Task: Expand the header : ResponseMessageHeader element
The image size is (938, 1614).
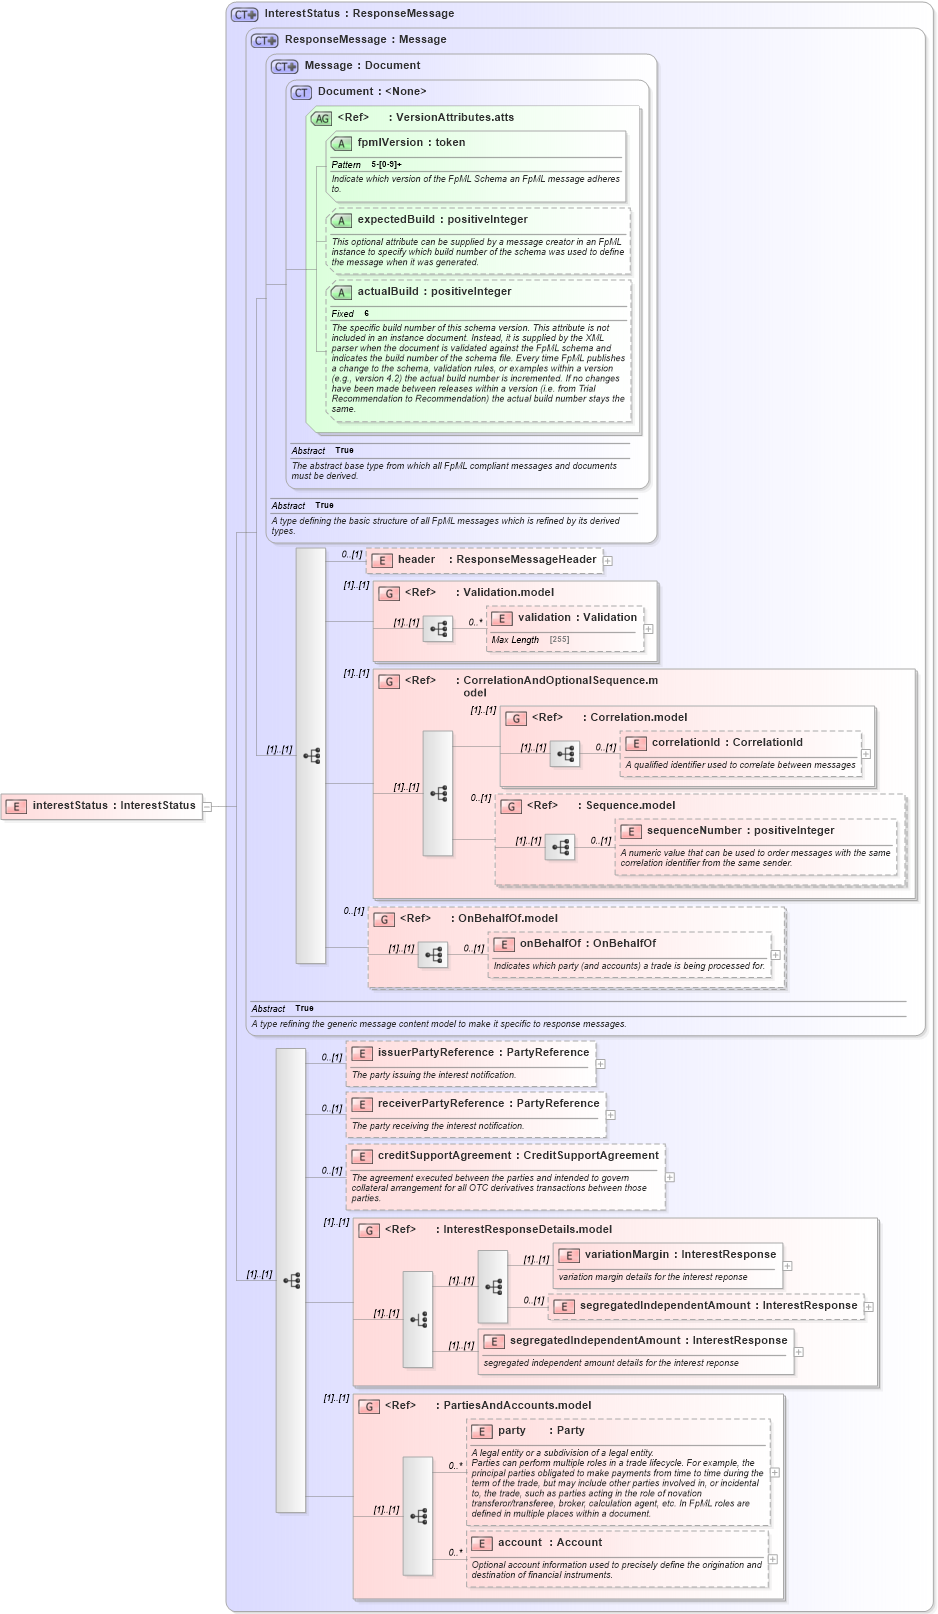Action: (608, 561)
